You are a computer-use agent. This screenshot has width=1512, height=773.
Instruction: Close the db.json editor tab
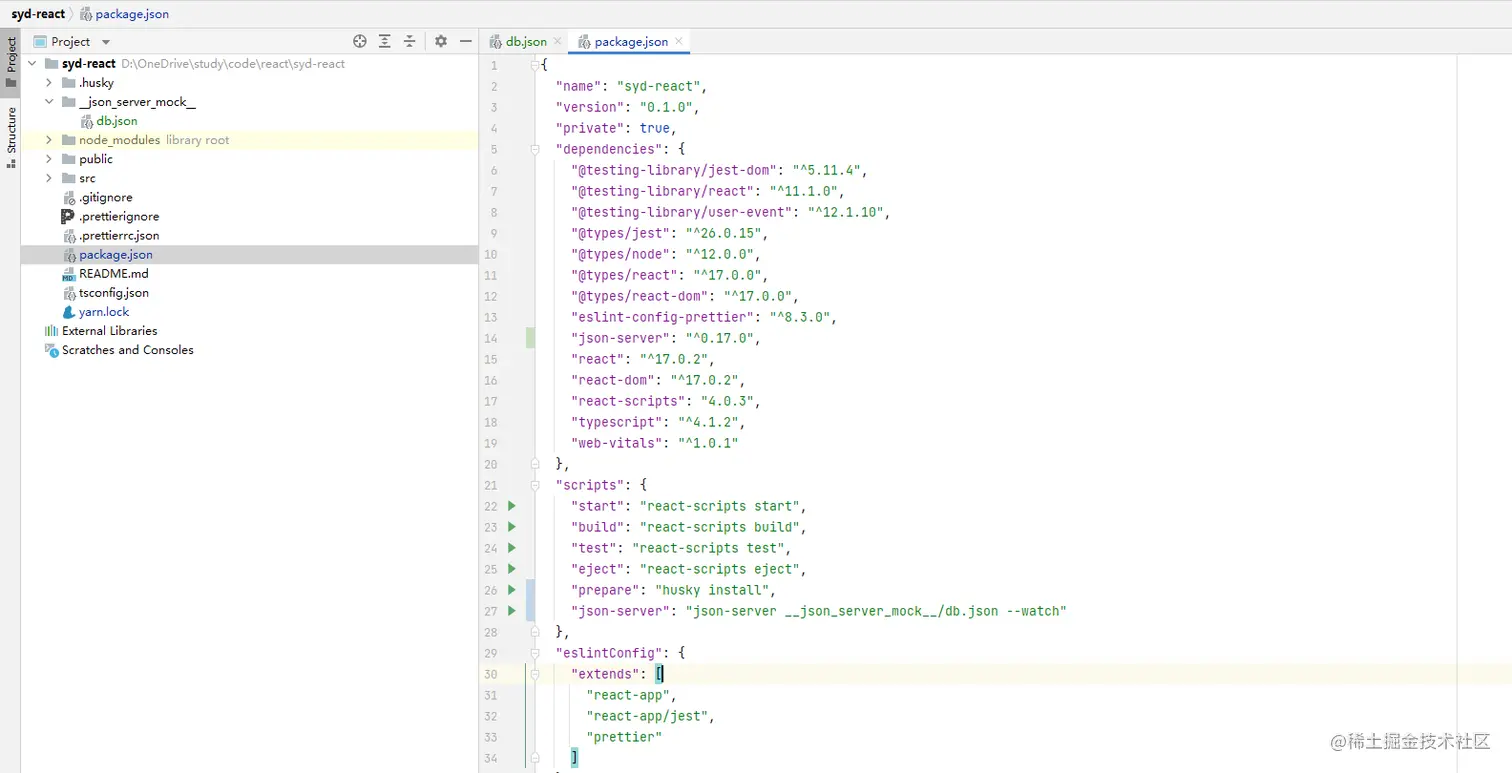[x=557, y=41]
